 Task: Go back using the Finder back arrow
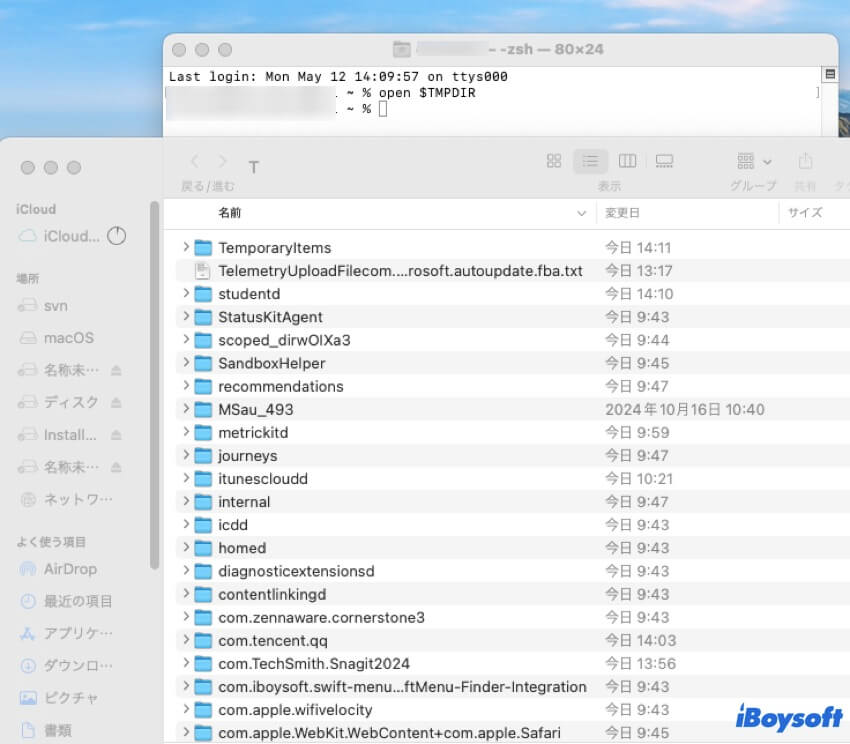click(x=195, y=161)
